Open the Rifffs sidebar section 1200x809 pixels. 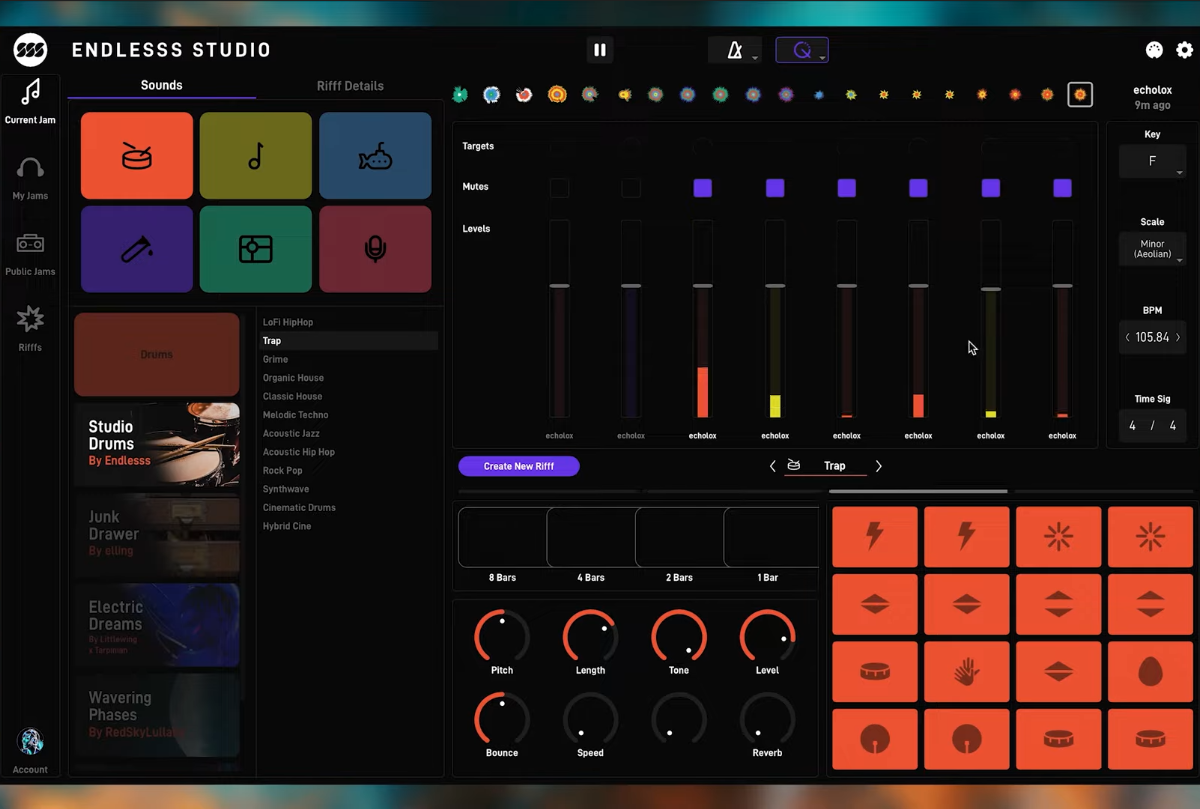click(30, 328)
